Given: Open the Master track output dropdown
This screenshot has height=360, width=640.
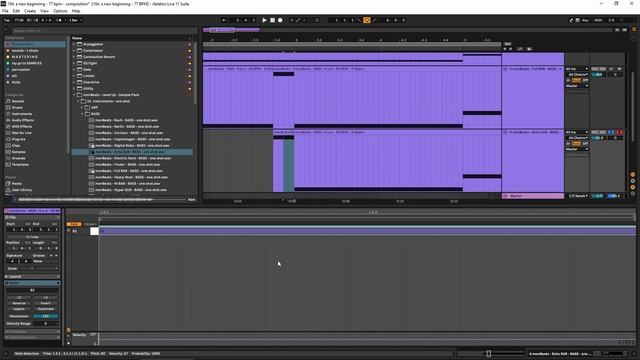Looking at the screenshot, I should 578,196.
